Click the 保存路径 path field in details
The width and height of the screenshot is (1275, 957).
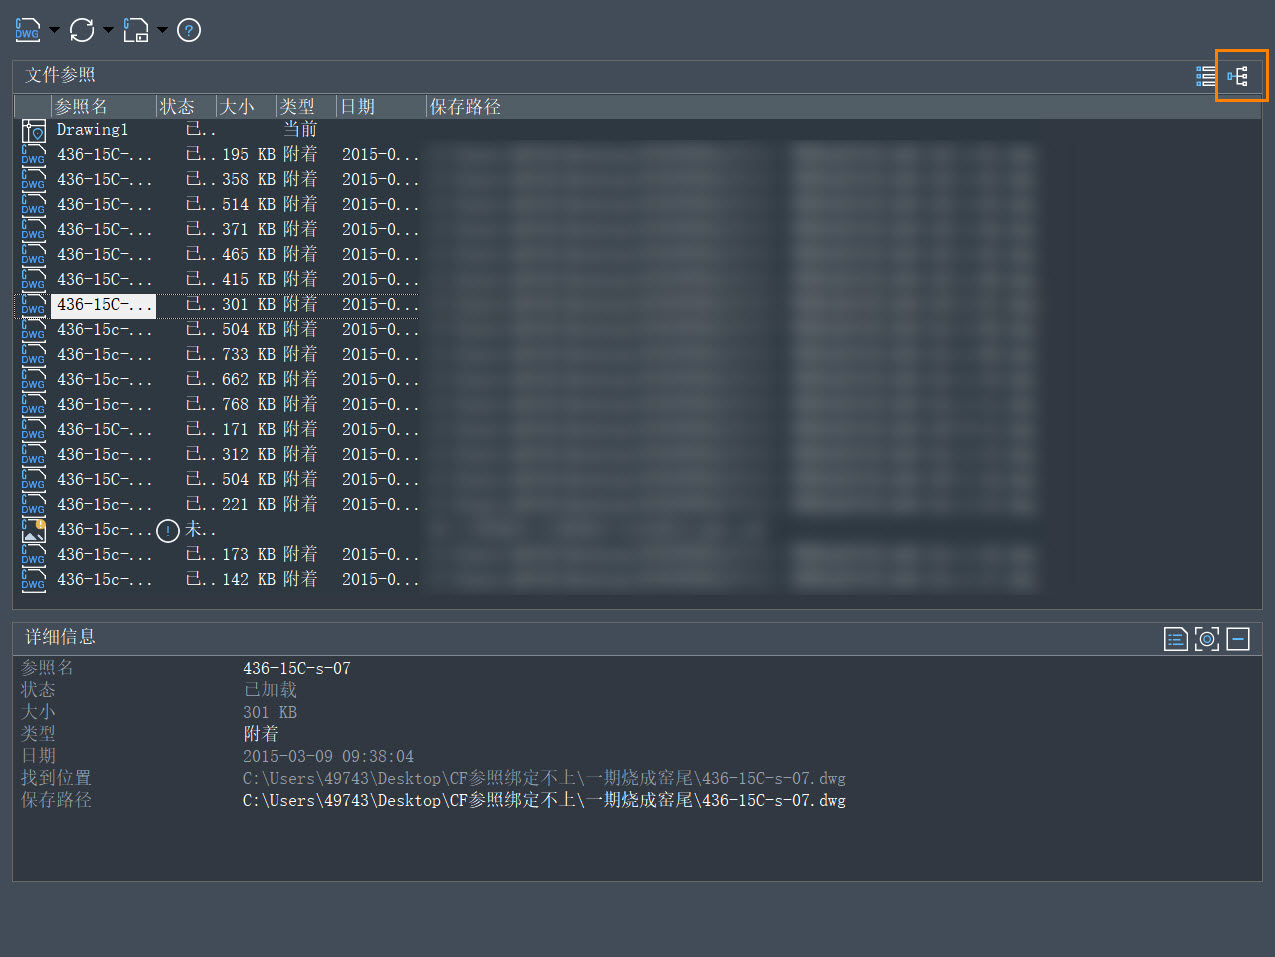(x=544, y=800)
